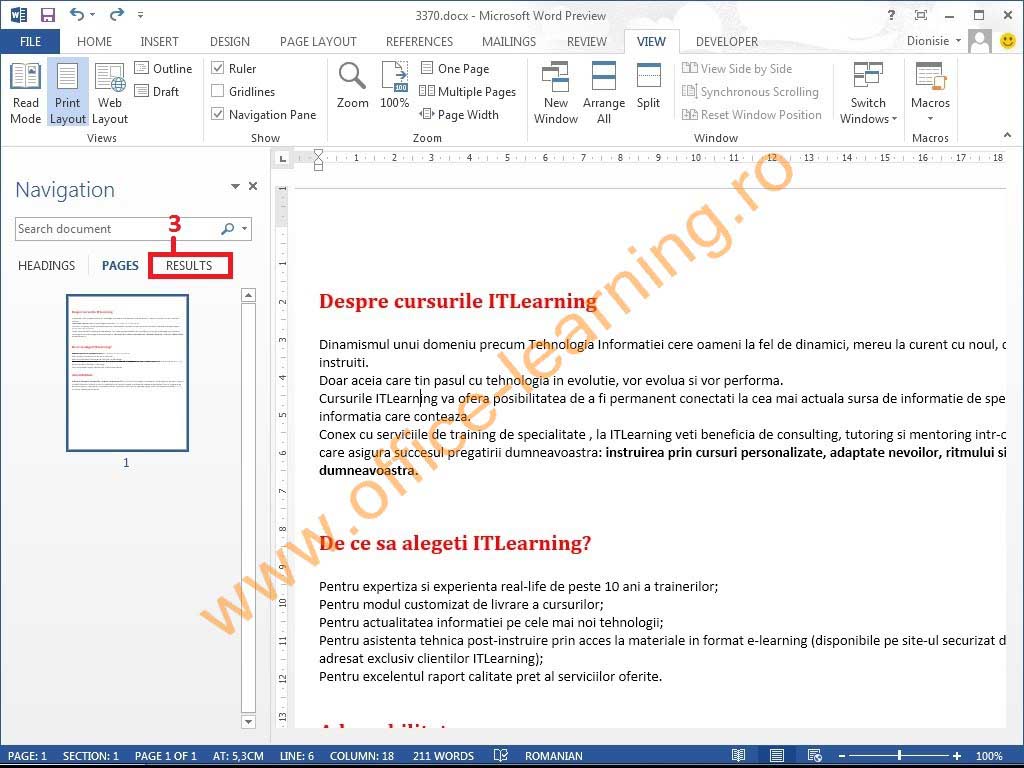This screenshot has width=1024, height=768.
Task: Click the Search document input field
Action: (116, 229)
